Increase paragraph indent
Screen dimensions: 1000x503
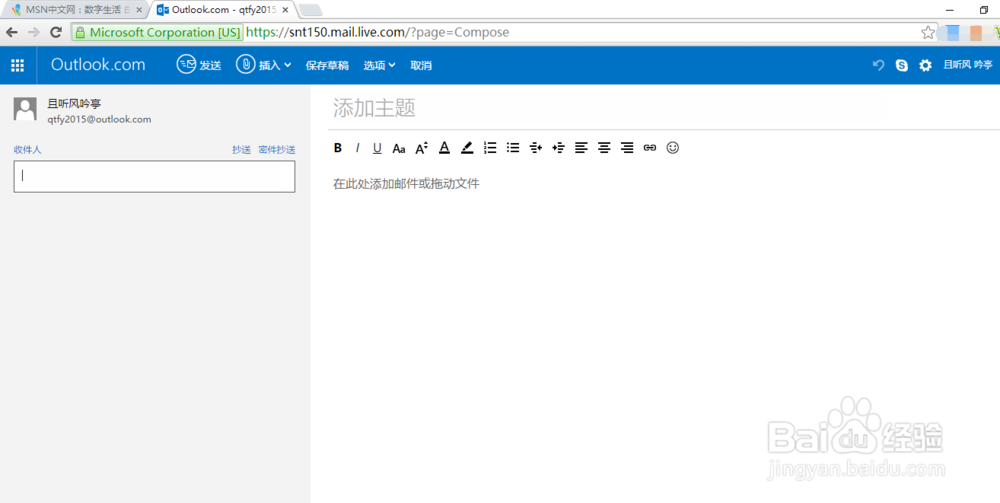559,148
